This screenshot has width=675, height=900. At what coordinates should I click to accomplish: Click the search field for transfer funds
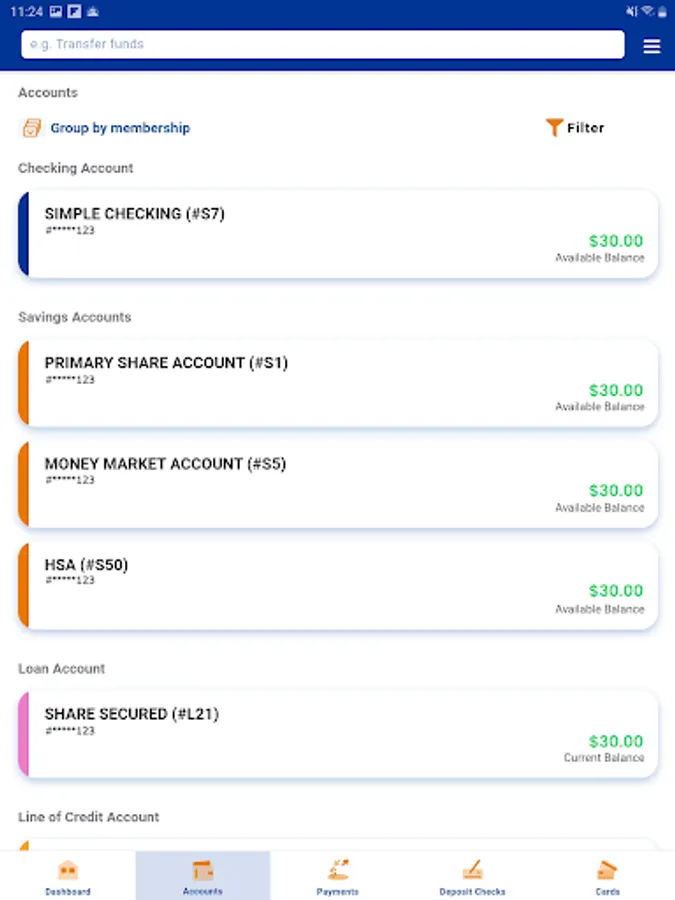point(323,44)
